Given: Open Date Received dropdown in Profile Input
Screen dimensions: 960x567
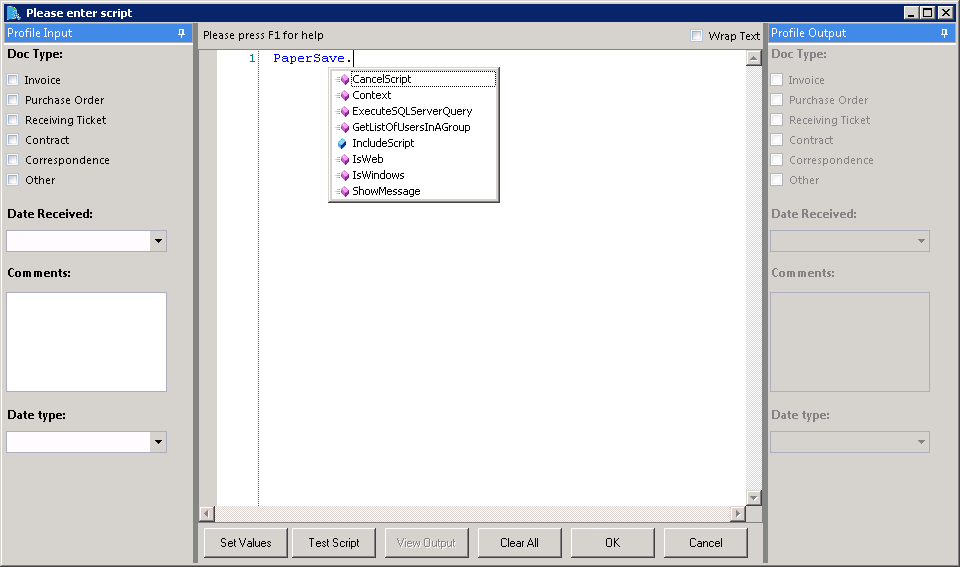Looking at the screenshot, I should [159, 241].
